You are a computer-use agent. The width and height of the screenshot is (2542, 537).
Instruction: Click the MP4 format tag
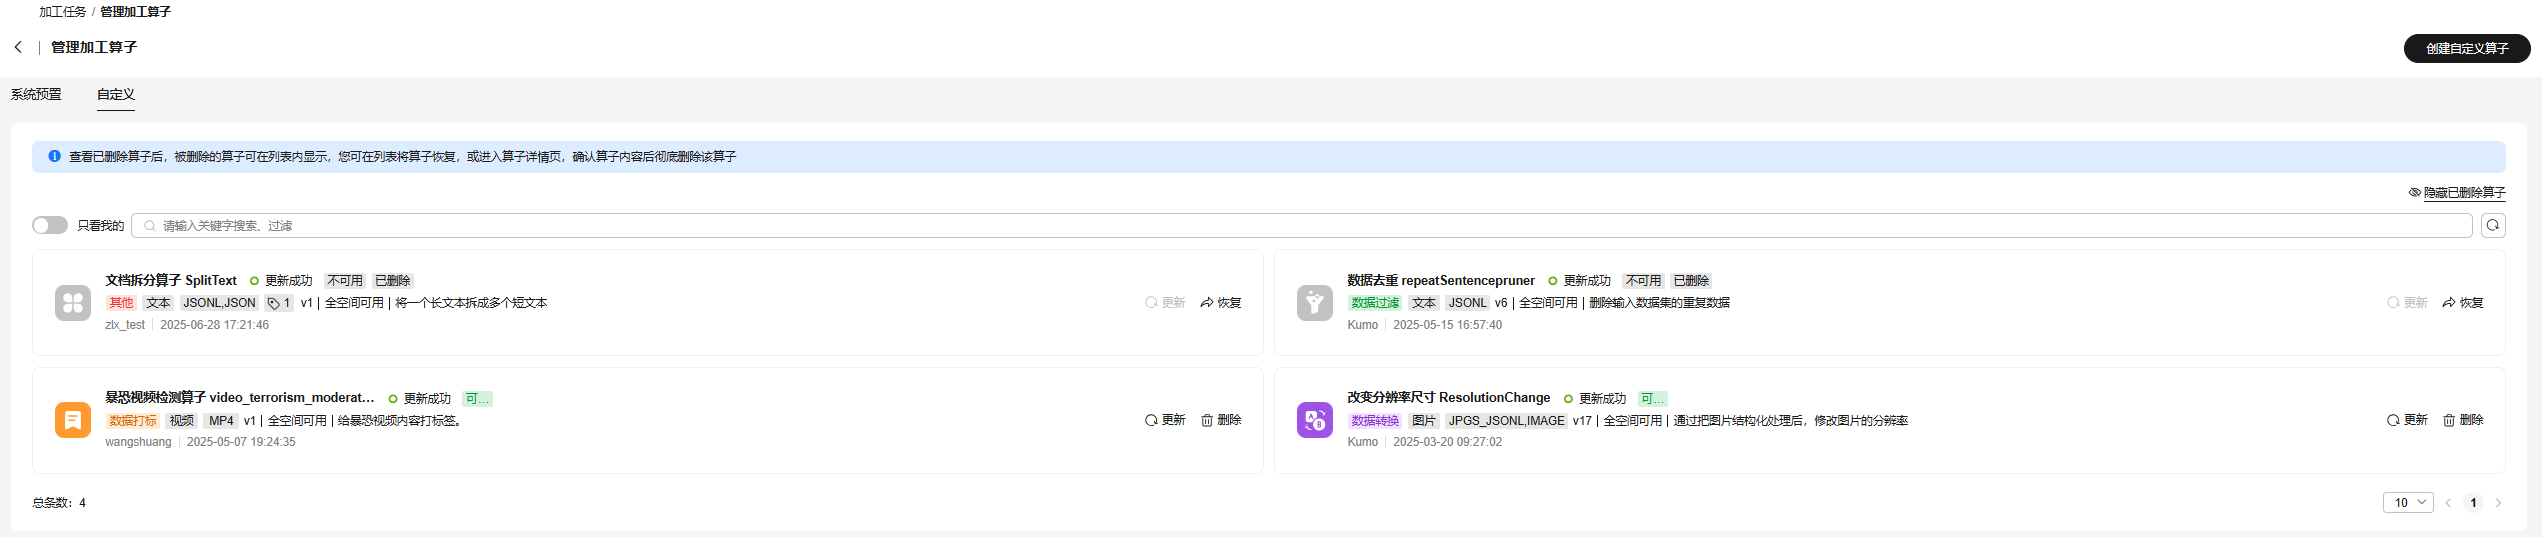(221, 421)
